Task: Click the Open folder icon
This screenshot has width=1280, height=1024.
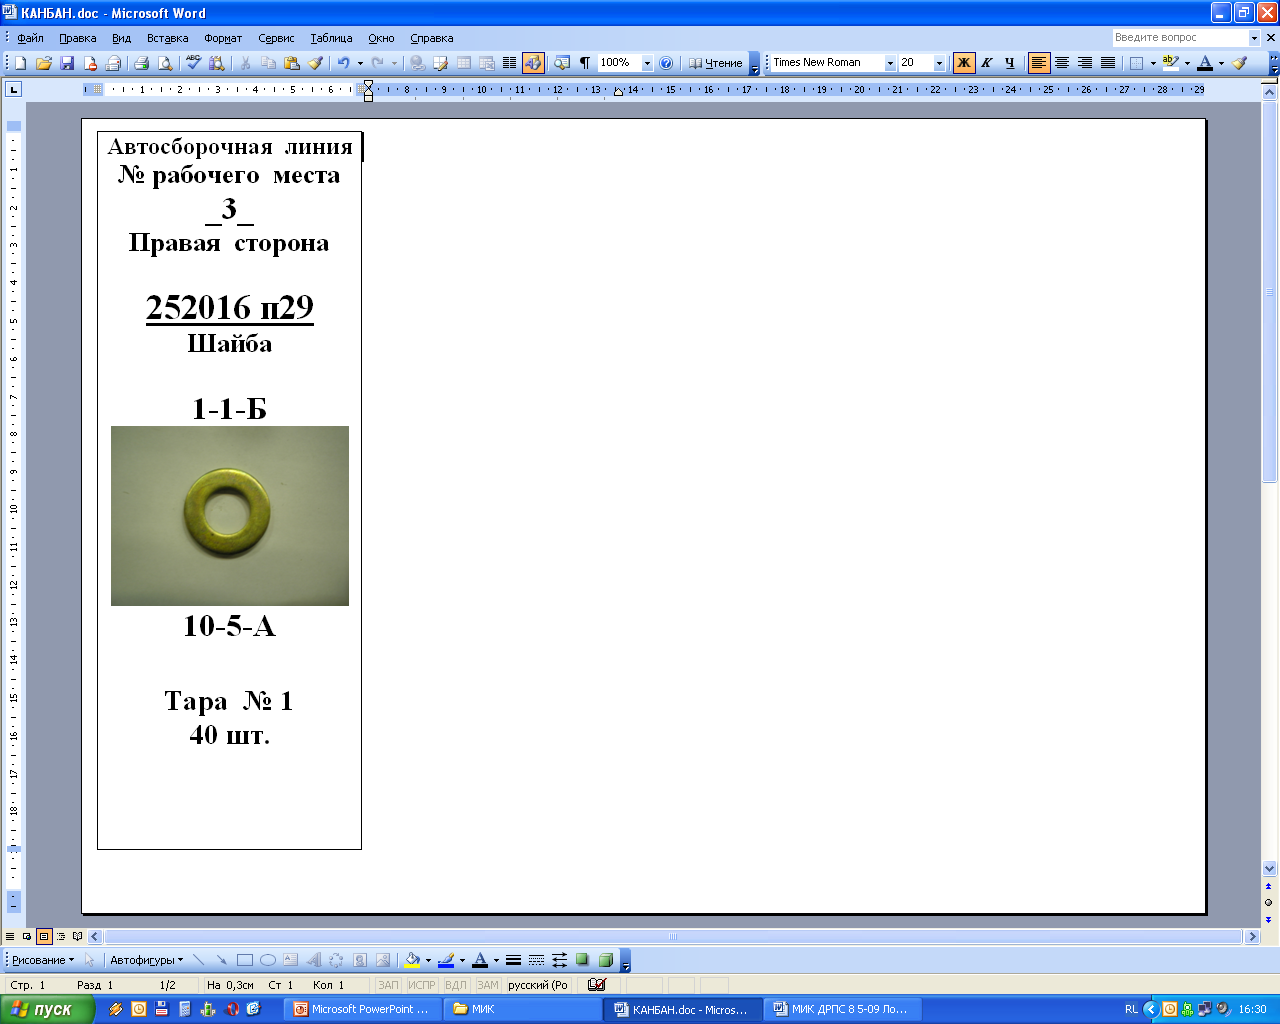Action: 43,63
